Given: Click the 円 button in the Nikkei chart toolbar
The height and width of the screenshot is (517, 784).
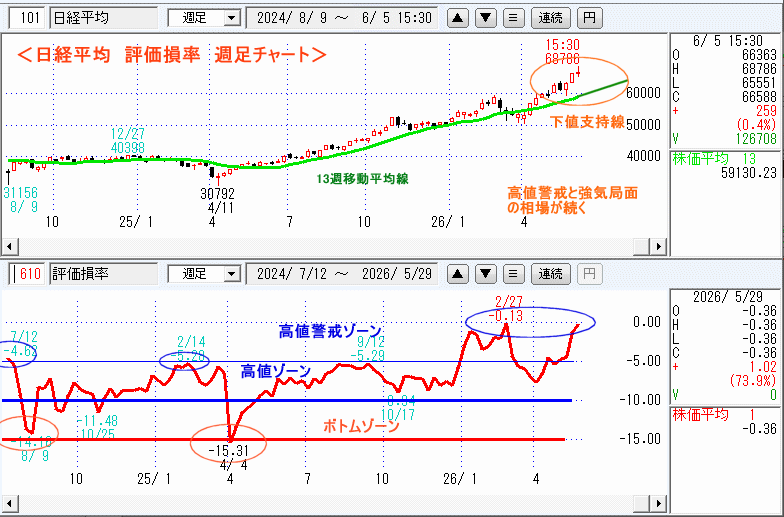Looking at the screenshot, I should [590, 18].
